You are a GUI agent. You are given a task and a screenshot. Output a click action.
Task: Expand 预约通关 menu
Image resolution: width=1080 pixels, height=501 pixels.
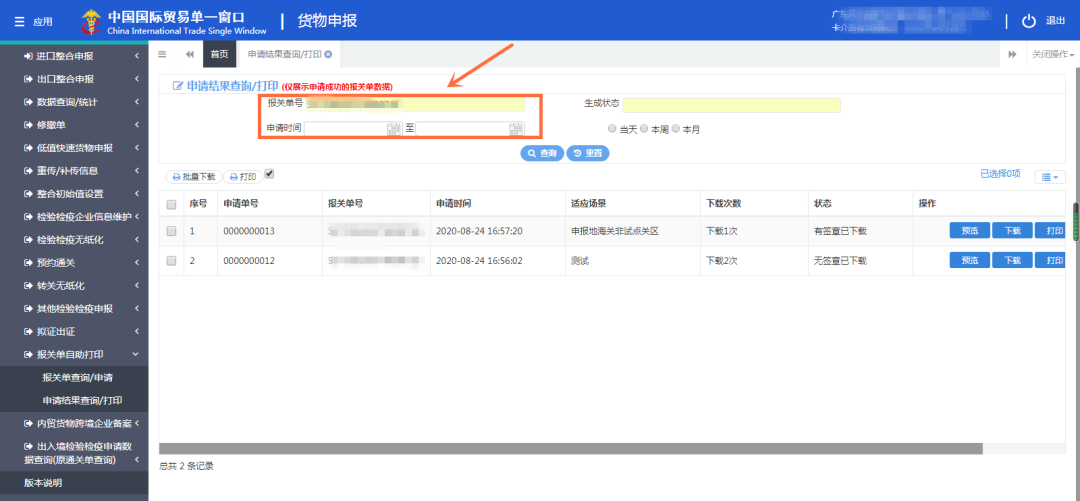click(x=74, y=263)
